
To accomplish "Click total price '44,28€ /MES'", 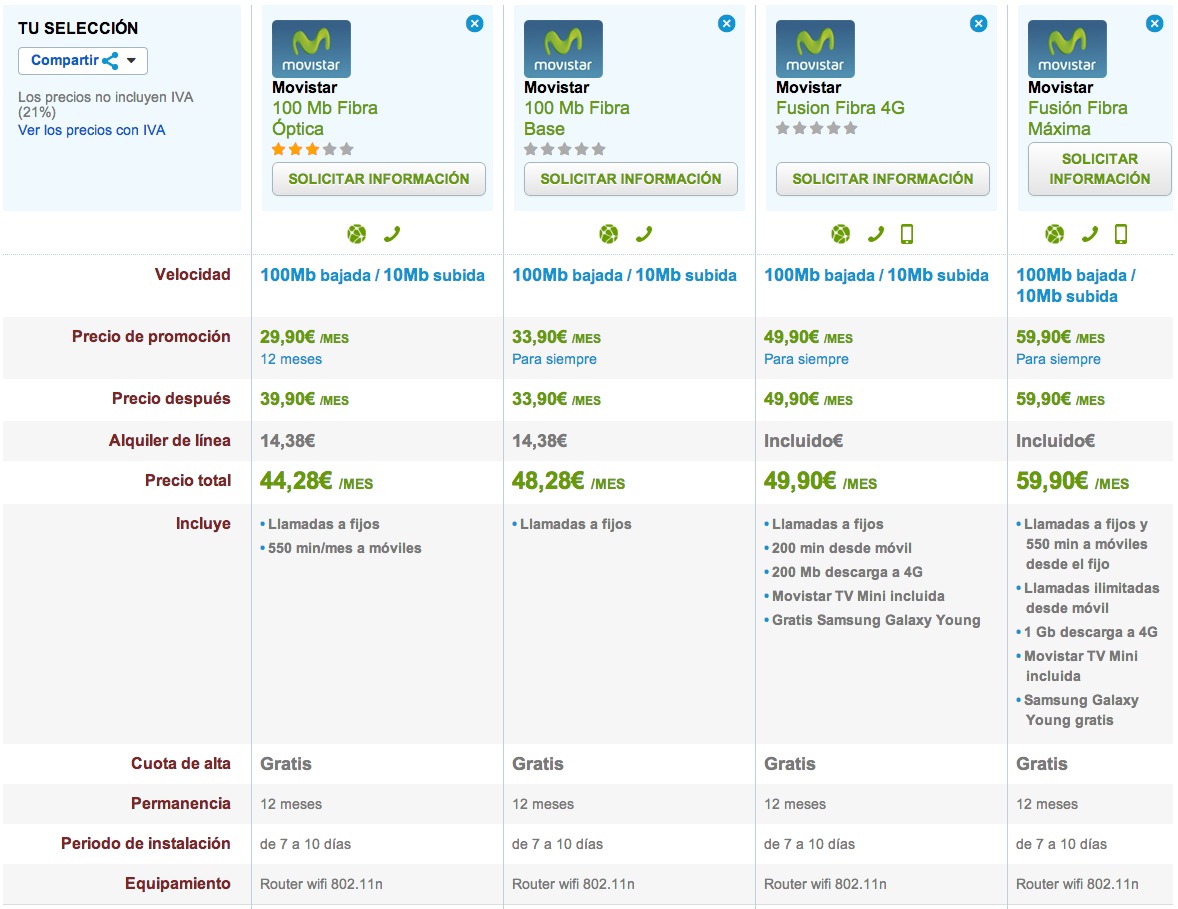I will (x=316, y=481).
